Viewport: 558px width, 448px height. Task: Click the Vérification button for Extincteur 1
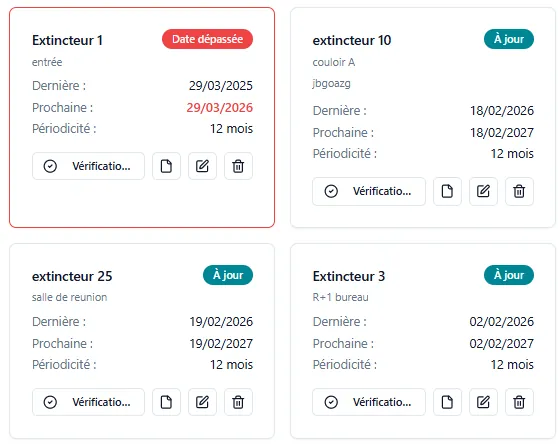tap(88, 166)
